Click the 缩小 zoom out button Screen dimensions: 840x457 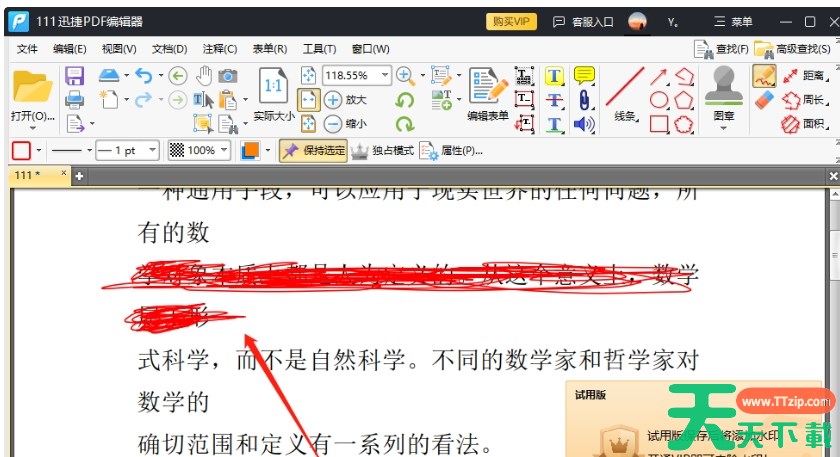tap(345, 124)
